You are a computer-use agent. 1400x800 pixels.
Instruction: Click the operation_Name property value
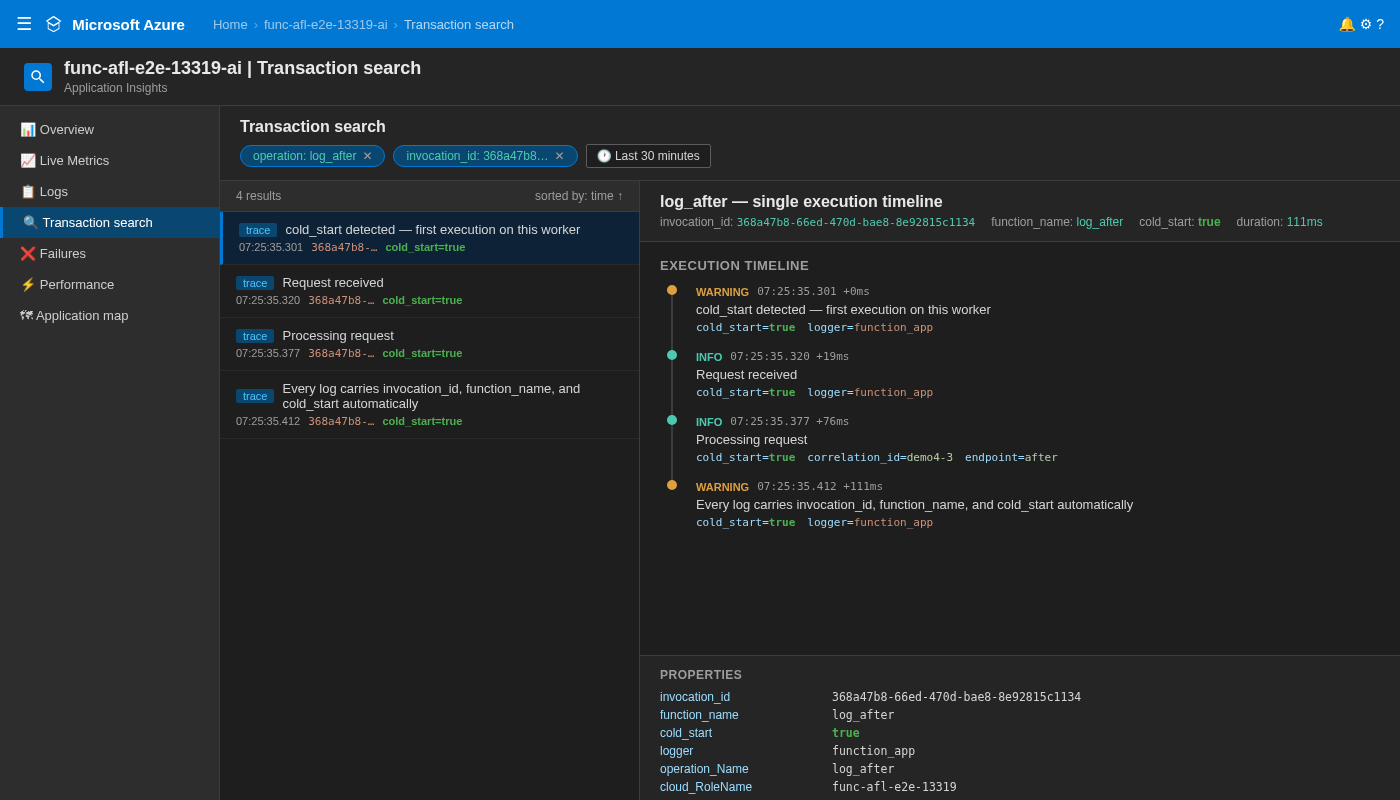863,769
